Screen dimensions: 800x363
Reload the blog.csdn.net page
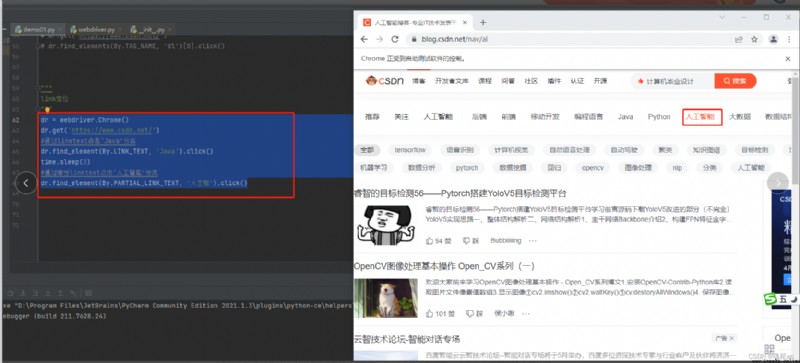coord(394,39)
